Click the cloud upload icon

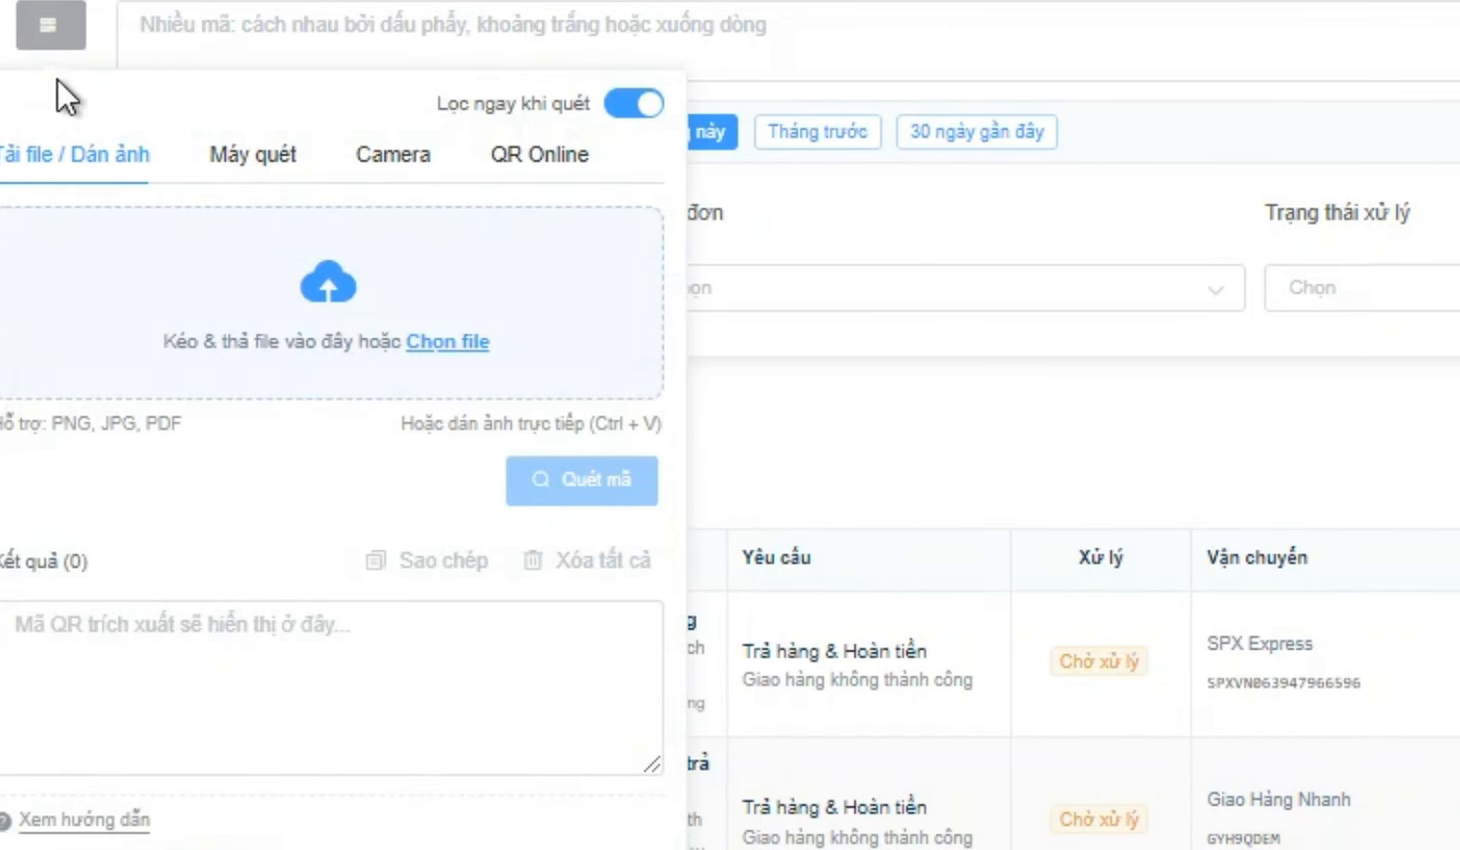point(328,282)
